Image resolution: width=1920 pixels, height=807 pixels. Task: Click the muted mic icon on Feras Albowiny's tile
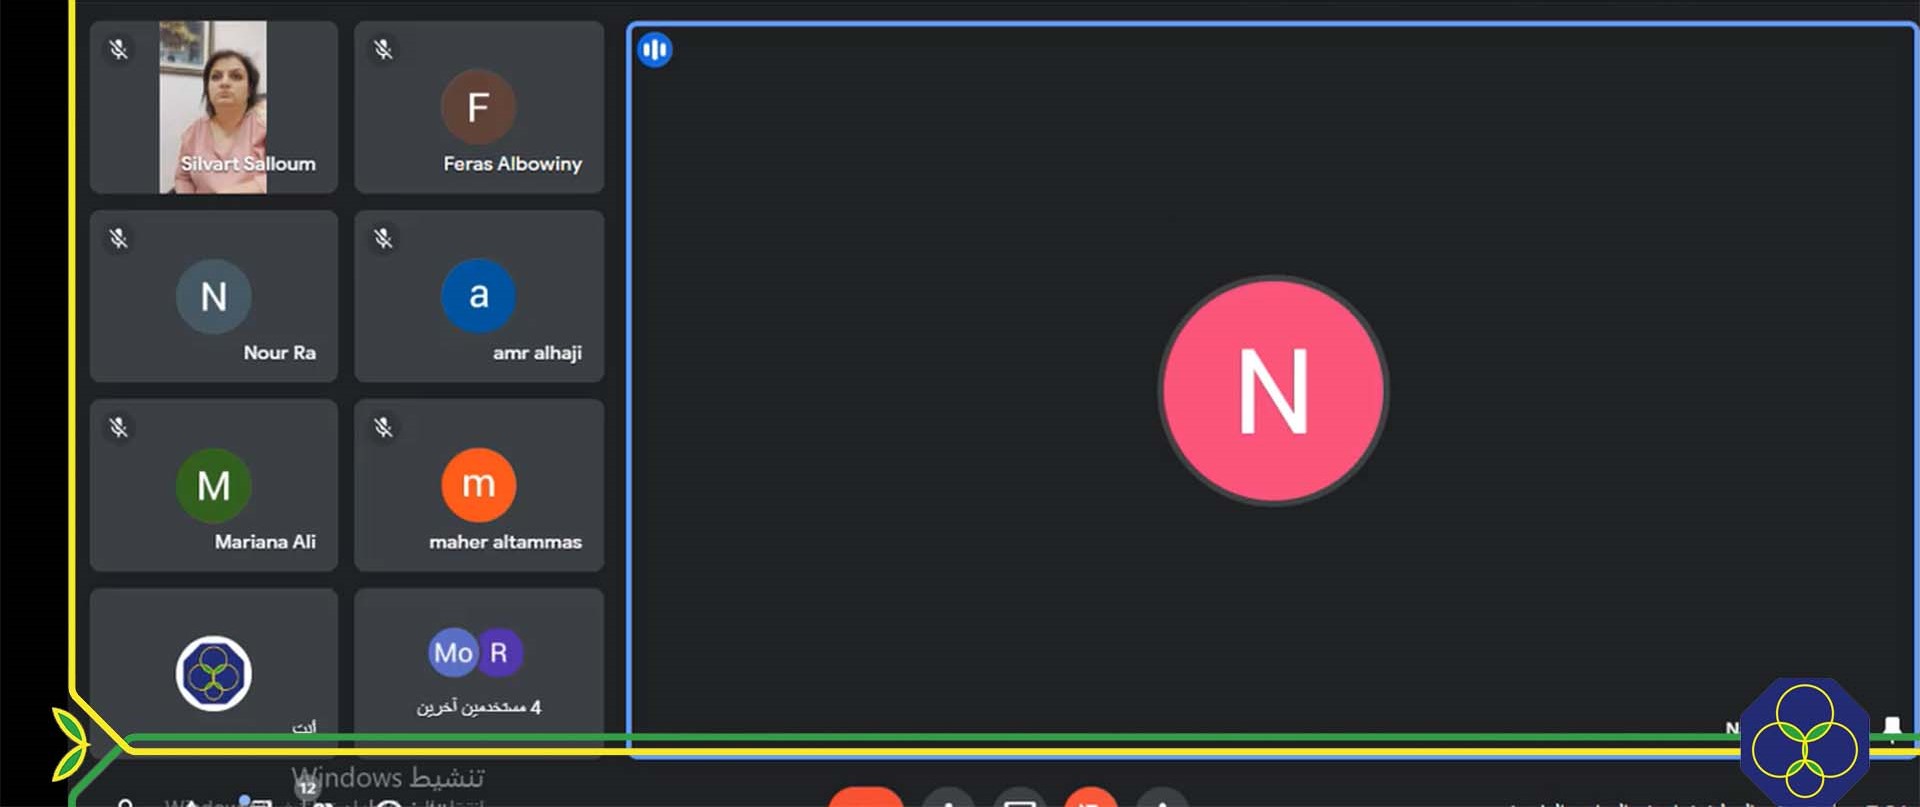[x=383, y=49]
